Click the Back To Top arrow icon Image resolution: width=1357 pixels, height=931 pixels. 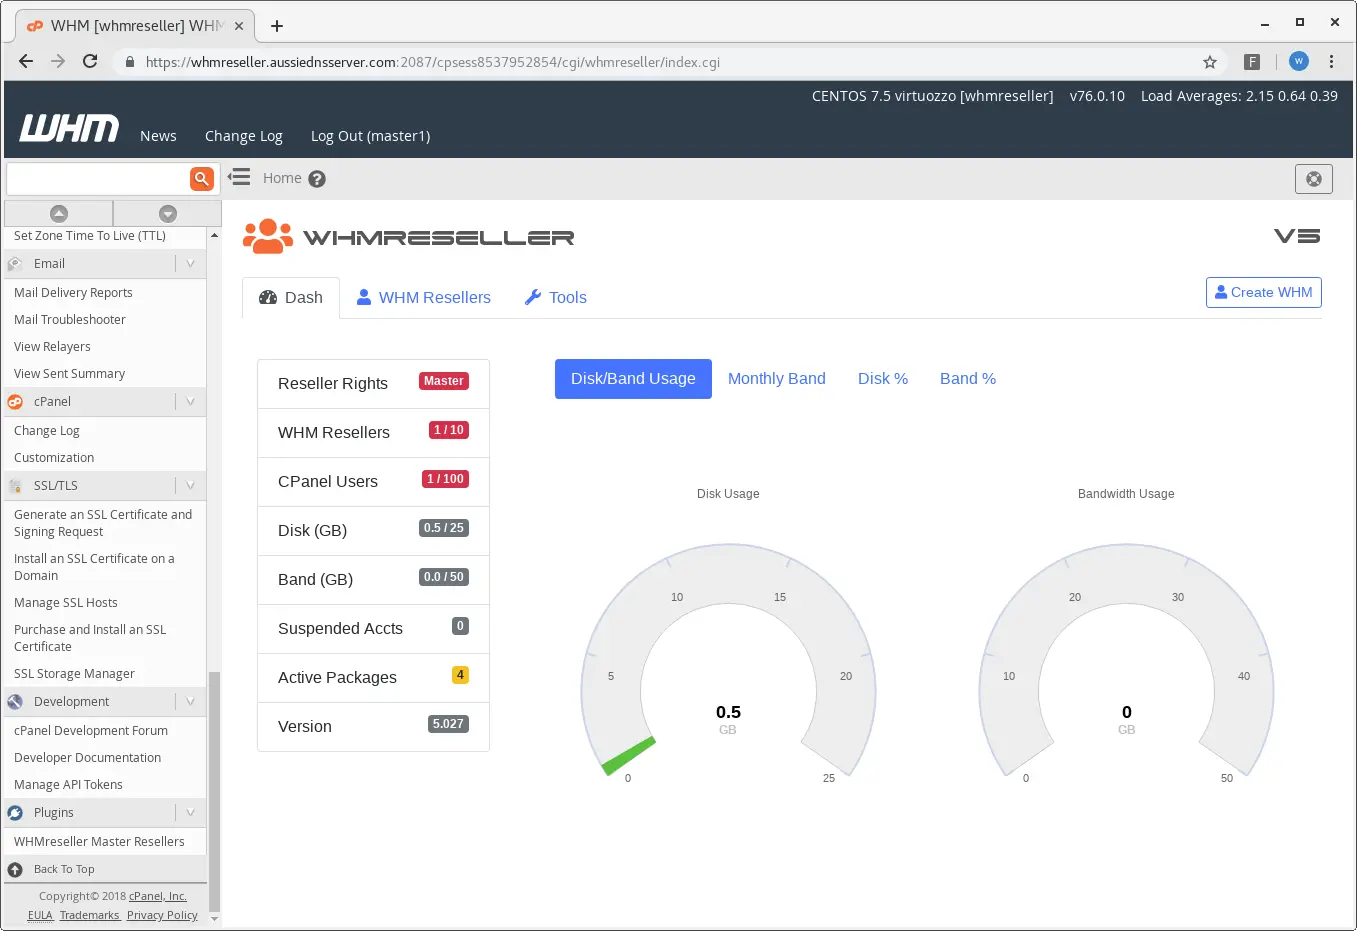15,870
